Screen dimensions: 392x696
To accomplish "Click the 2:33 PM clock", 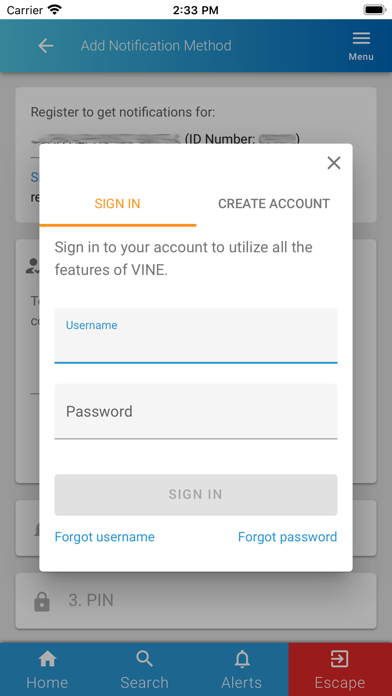I will coord(195,10).
